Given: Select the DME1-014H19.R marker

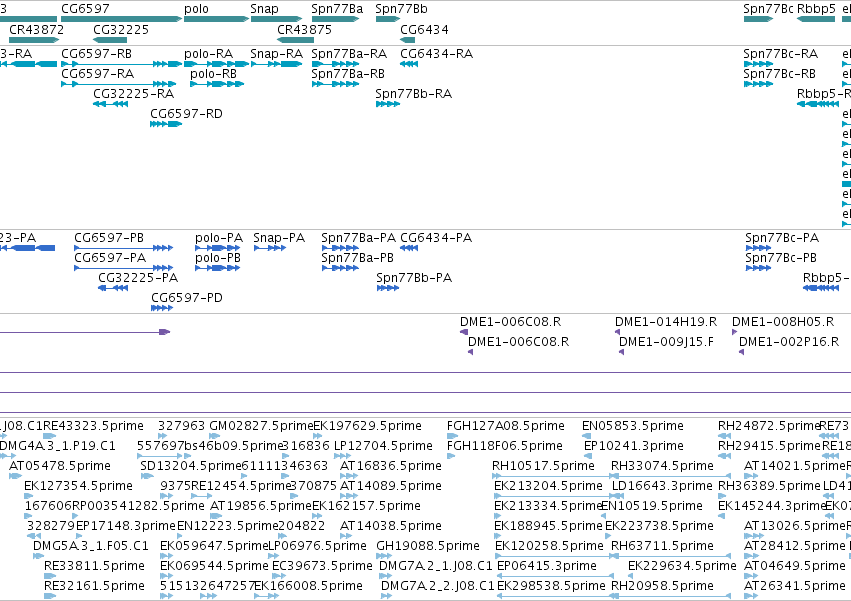Looking at the screenshot, I should click(618, 332).
